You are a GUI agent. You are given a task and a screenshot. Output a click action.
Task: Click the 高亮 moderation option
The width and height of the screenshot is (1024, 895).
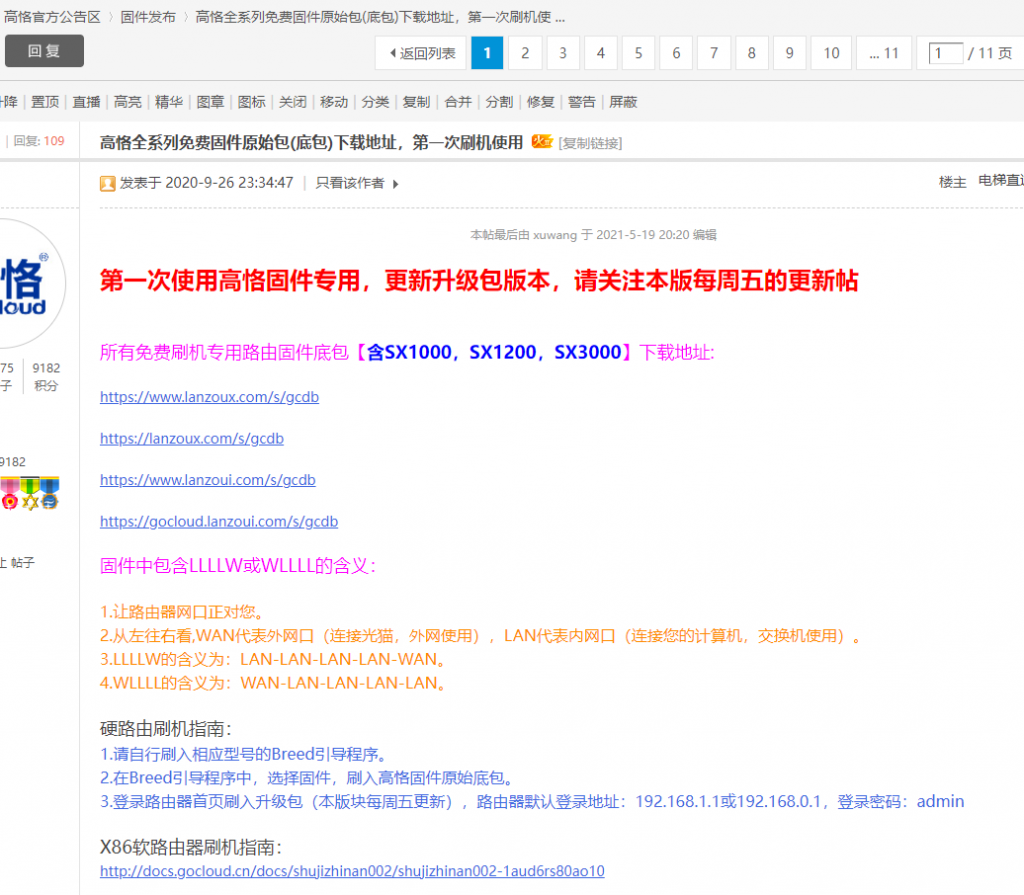[127, 102]
